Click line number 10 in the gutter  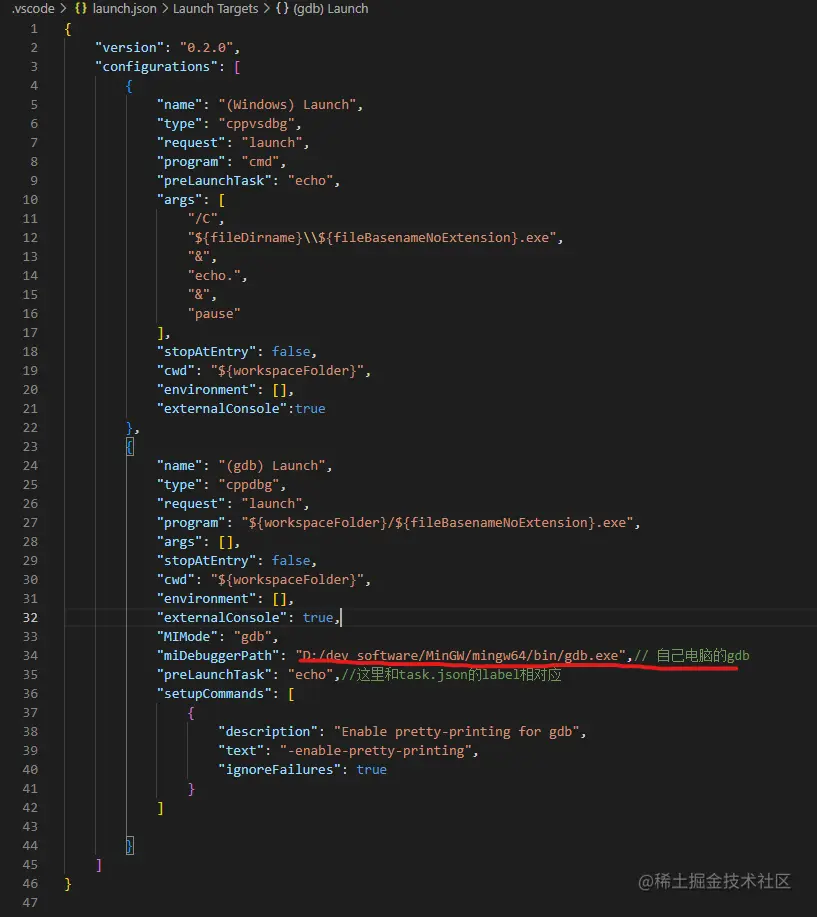[x=30, y=199]
